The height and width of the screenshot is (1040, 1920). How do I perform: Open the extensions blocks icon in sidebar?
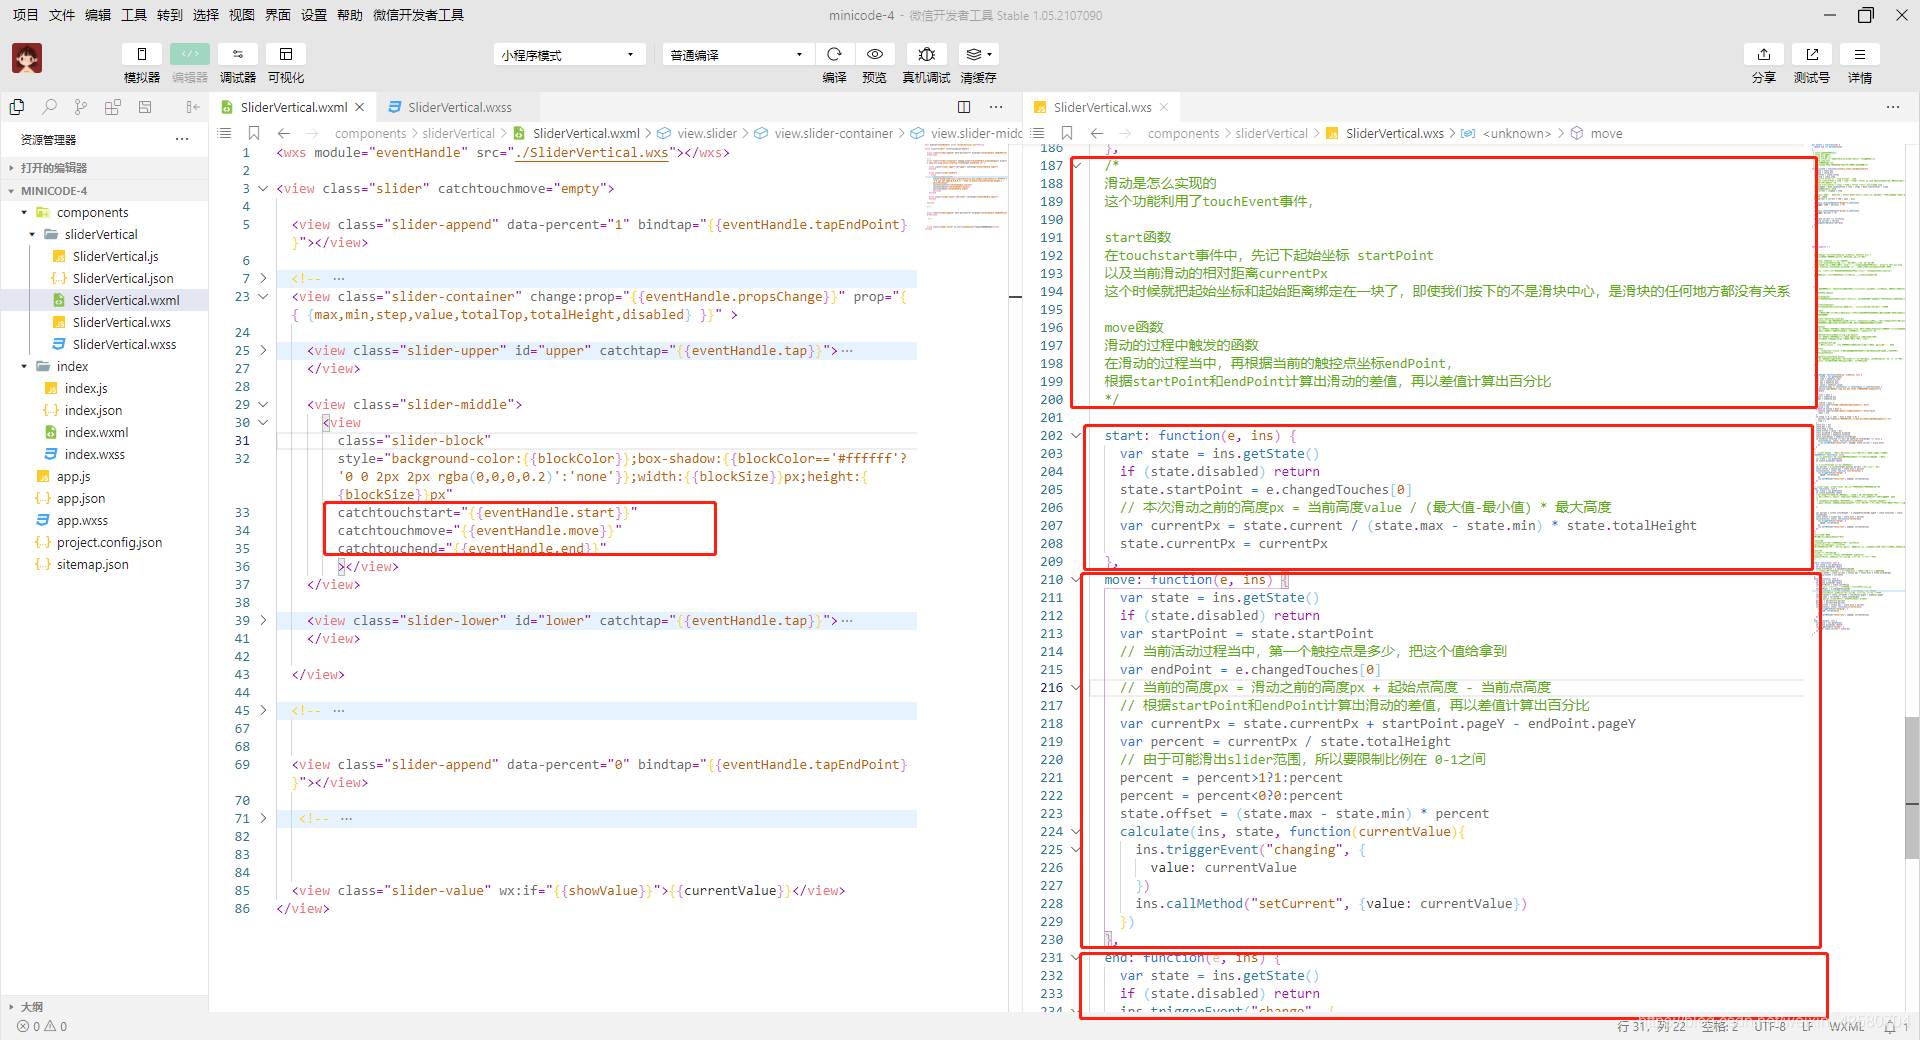[x=113, y=107]
